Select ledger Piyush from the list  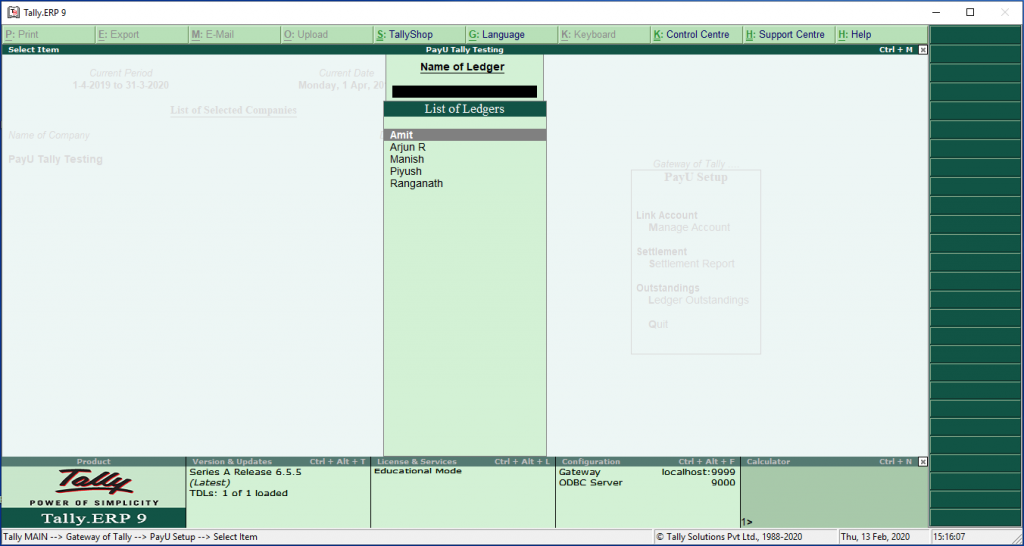pos(464,172)
